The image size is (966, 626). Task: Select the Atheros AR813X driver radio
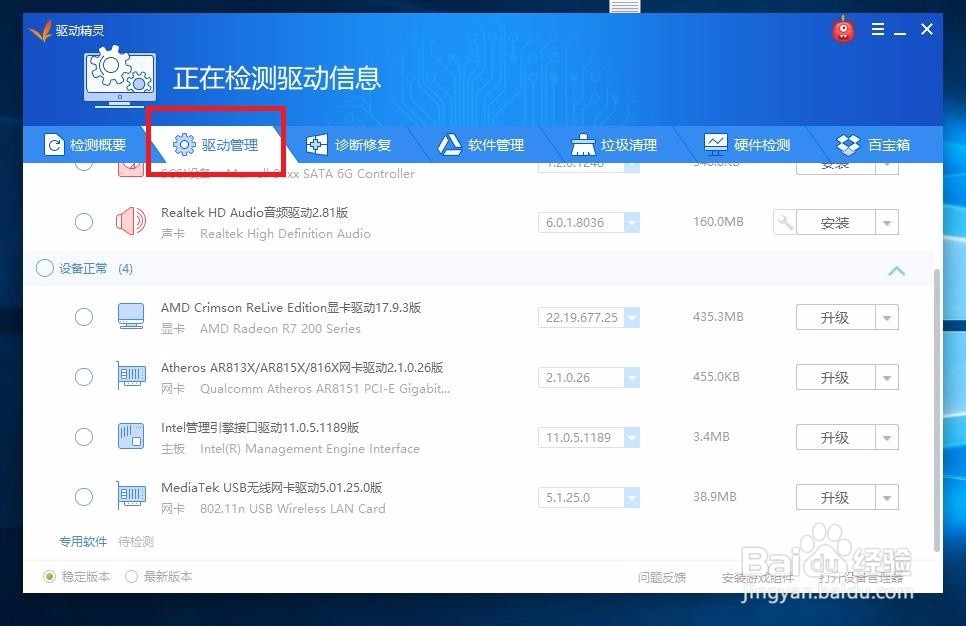(84, 376)
